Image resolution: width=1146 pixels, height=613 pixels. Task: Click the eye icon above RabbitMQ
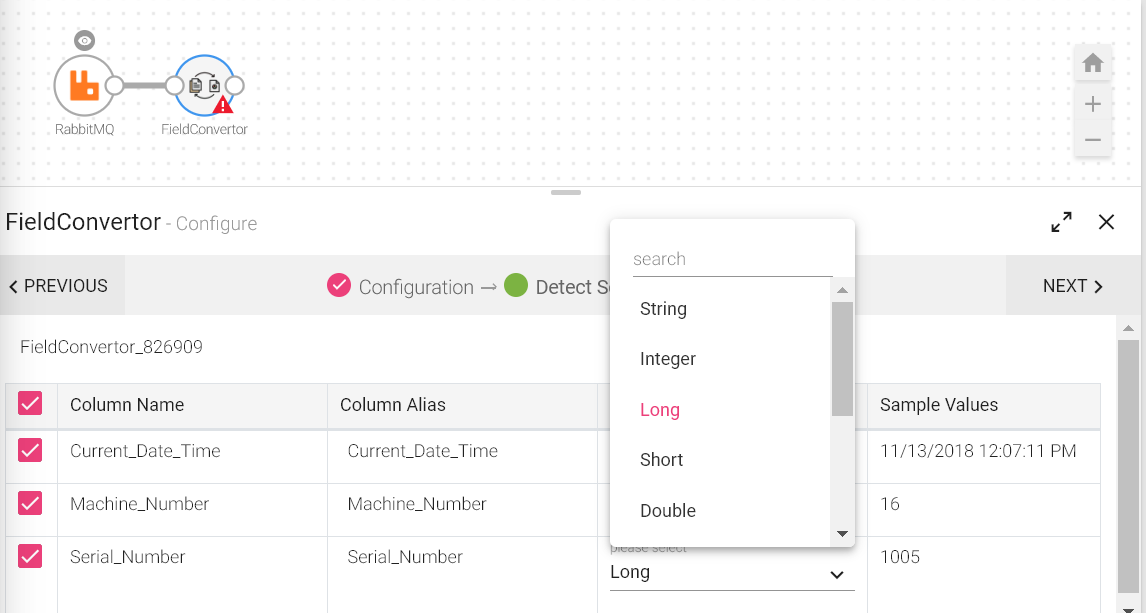[85, 41]
